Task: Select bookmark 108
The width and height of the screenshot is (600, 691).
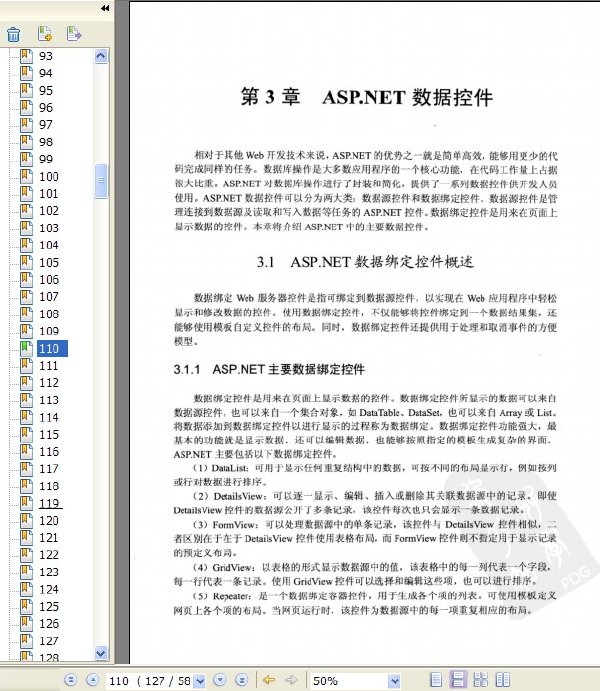Action: point(49,314)
